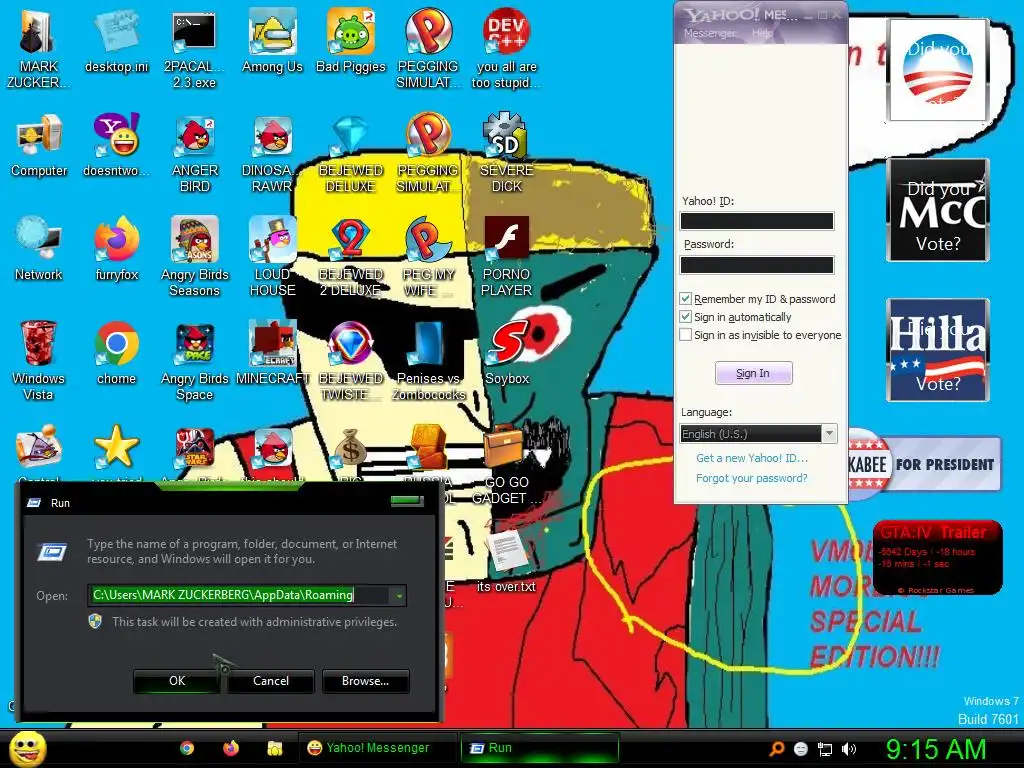The image size is (1024, 768).
Task: Switch to Yahoo! Messenger taskbar button
Action: point(377,748)
